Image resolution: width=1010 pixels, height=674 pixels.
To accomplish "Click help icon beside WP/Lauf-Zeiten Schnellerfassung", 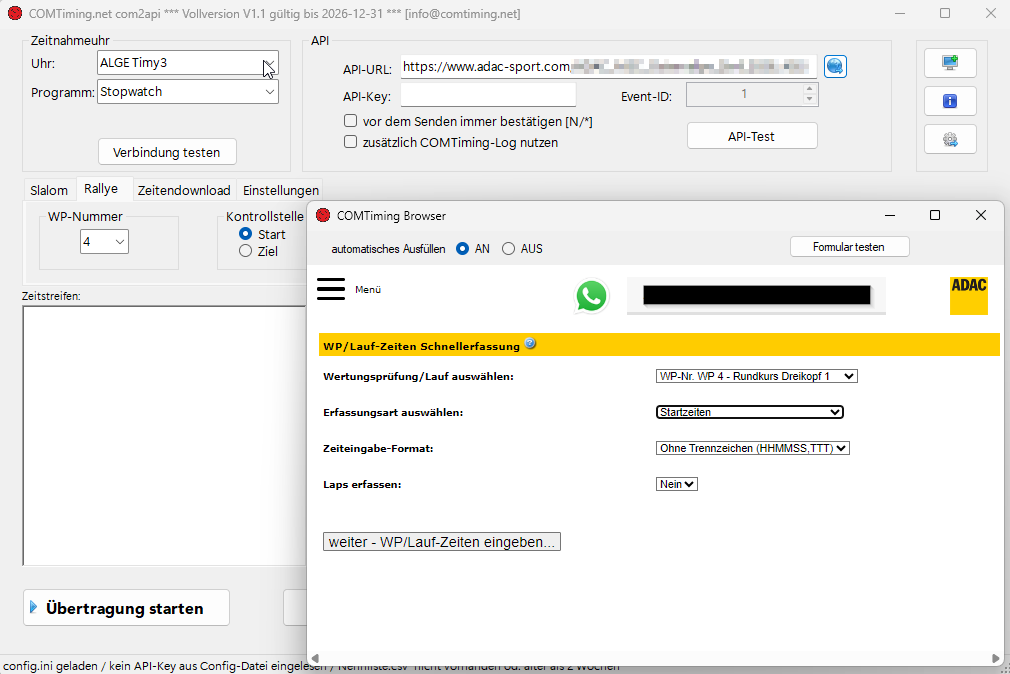I will click(x=530, y=344).
